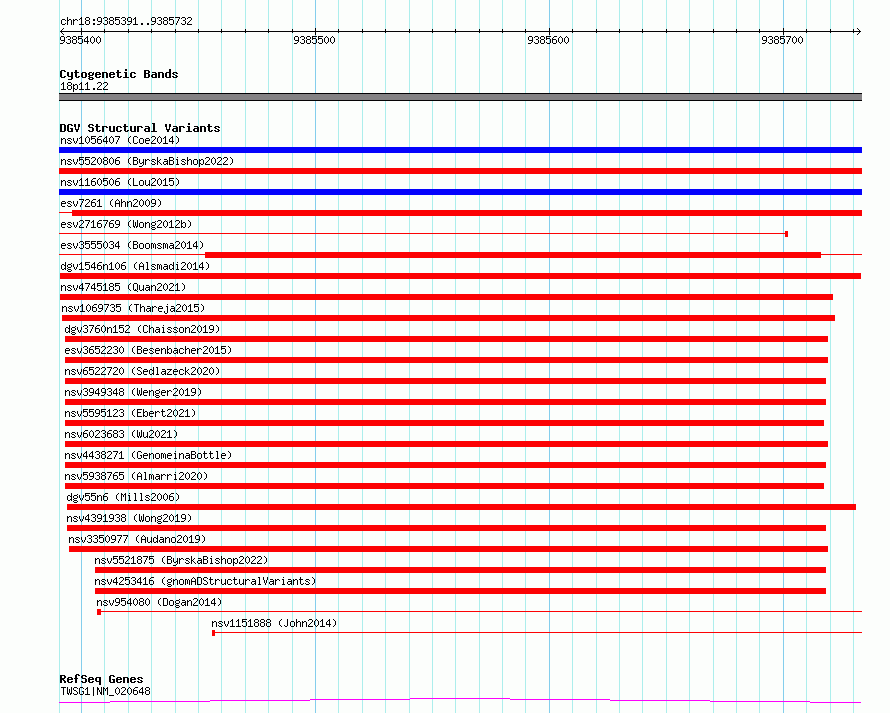Open nsv4745185 (Quan2021) label

pyautogui.click(x=123, y=287)
